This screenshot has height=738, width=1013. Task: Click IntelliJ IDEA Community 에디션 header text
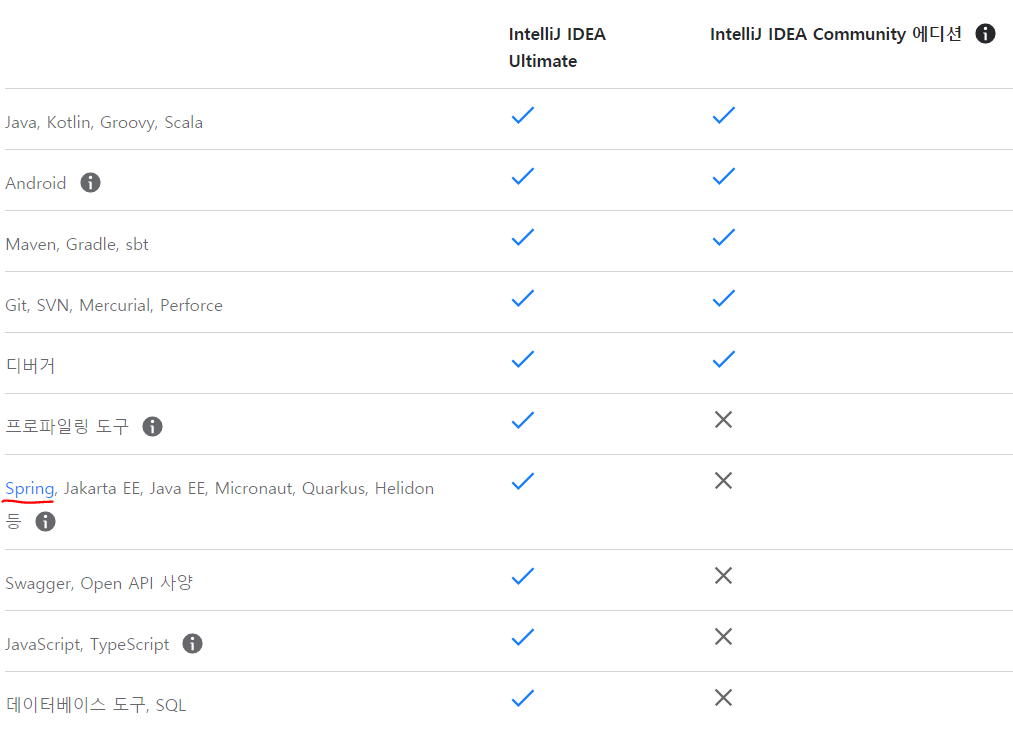click(x=835, y=34)
